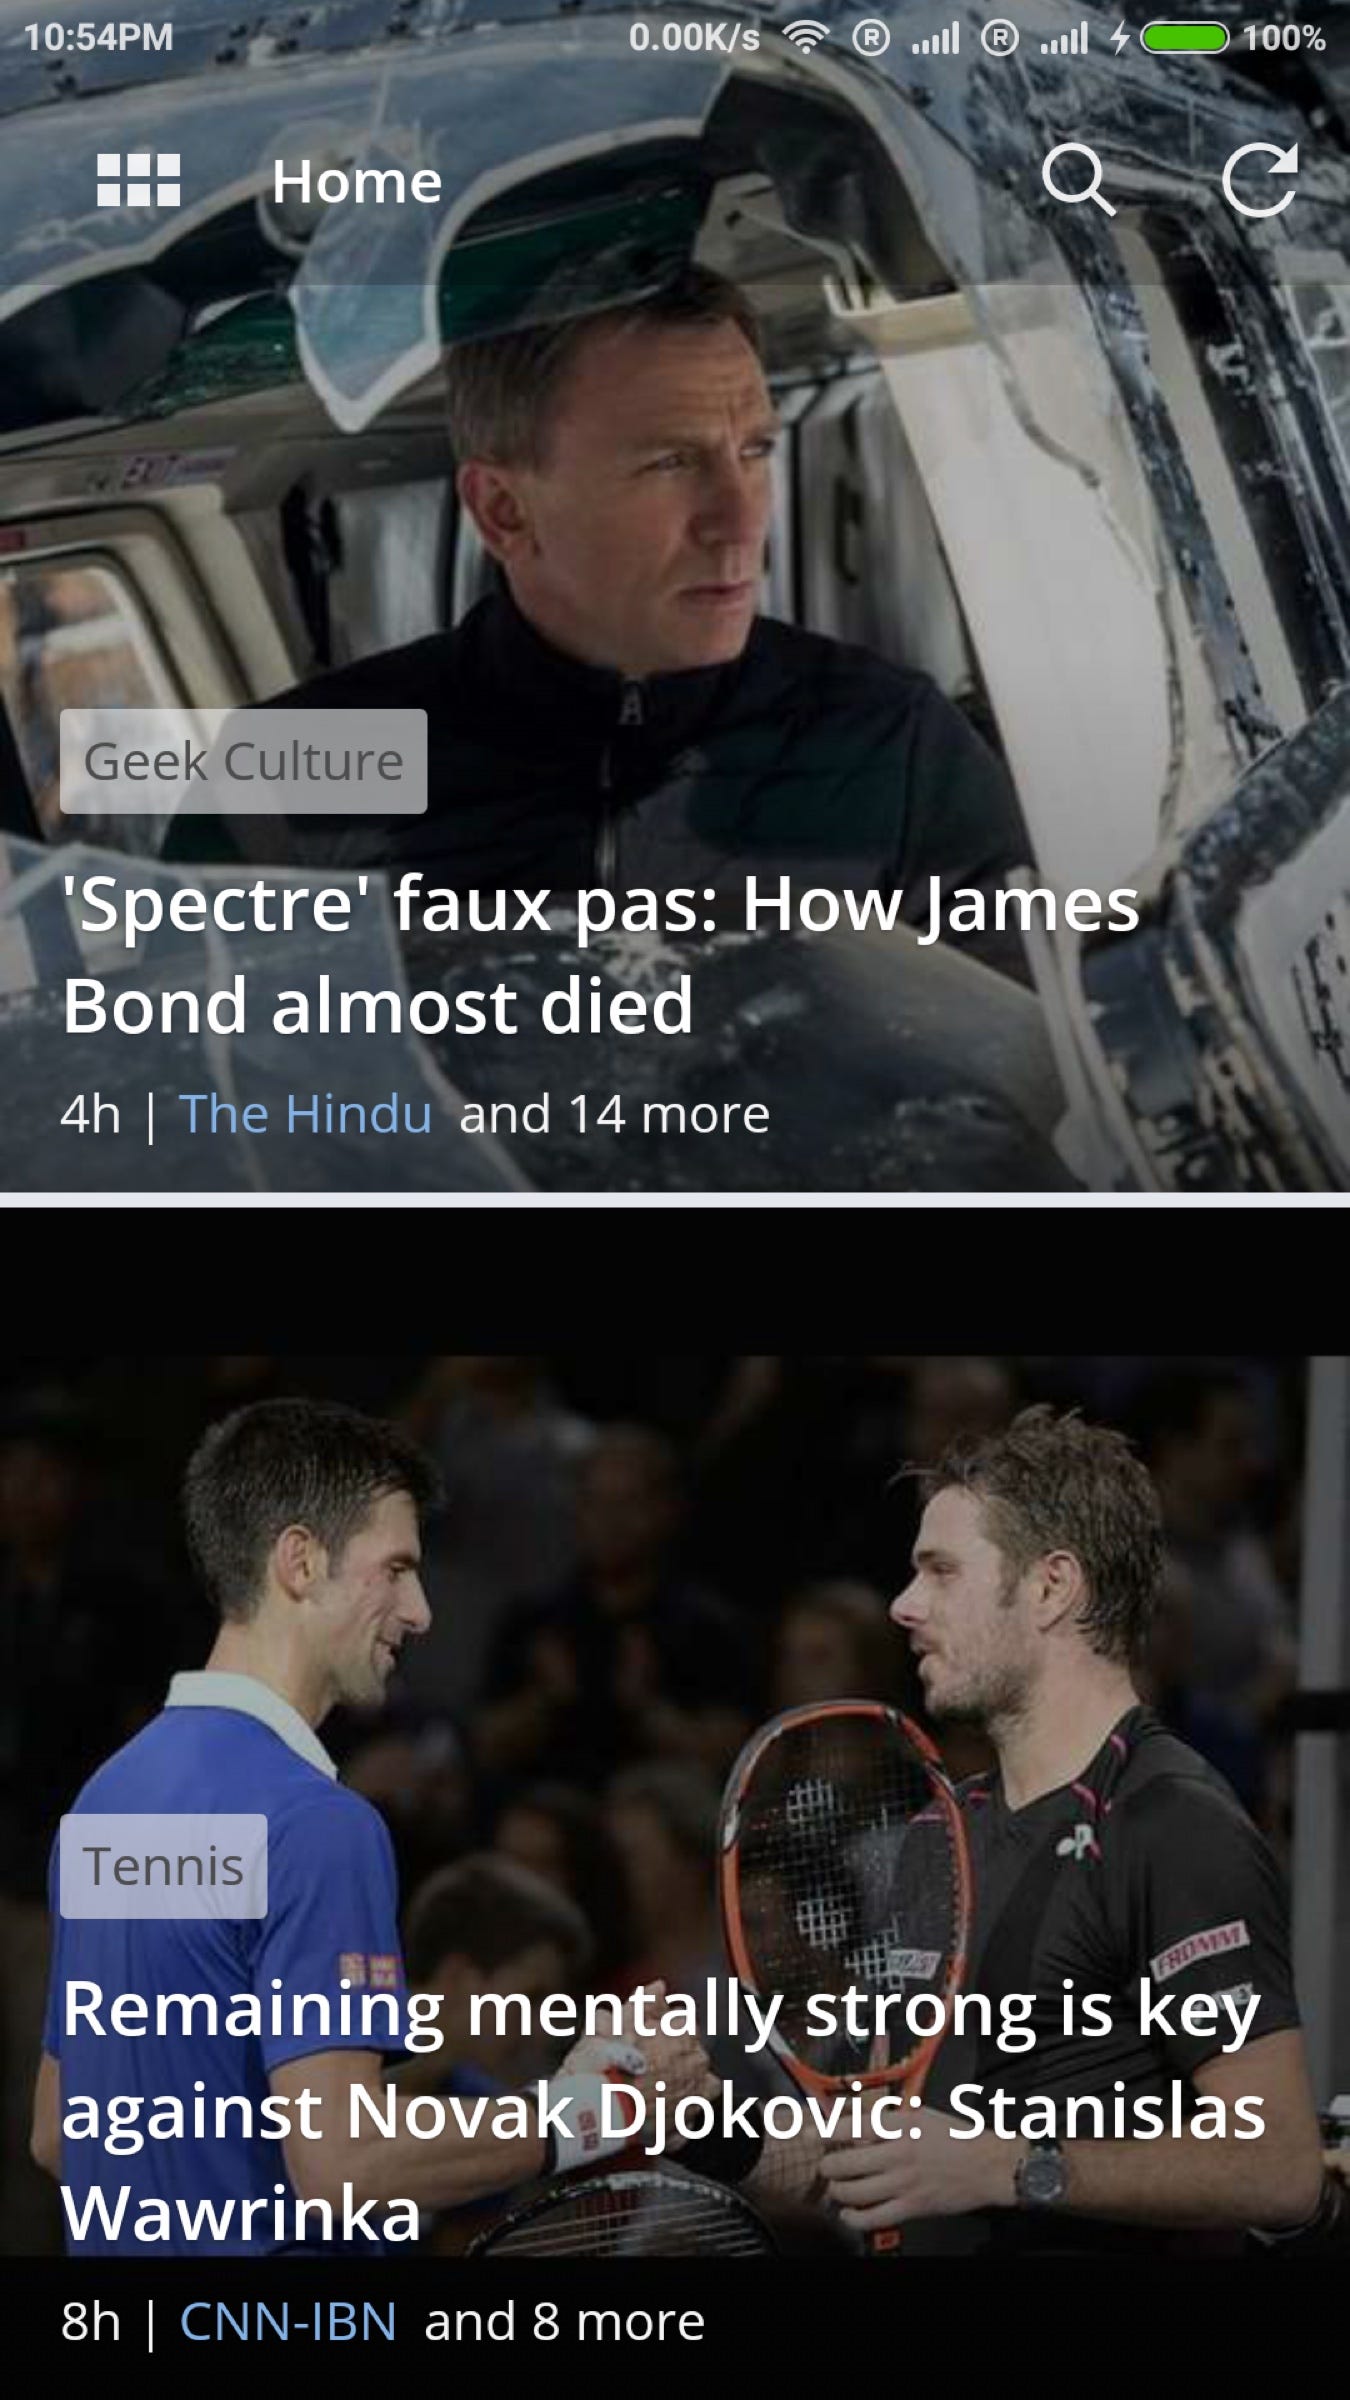This screenshot has width=1350, height=2400.
Task: Open the Tennis category tag
Action: point(163,1866)
